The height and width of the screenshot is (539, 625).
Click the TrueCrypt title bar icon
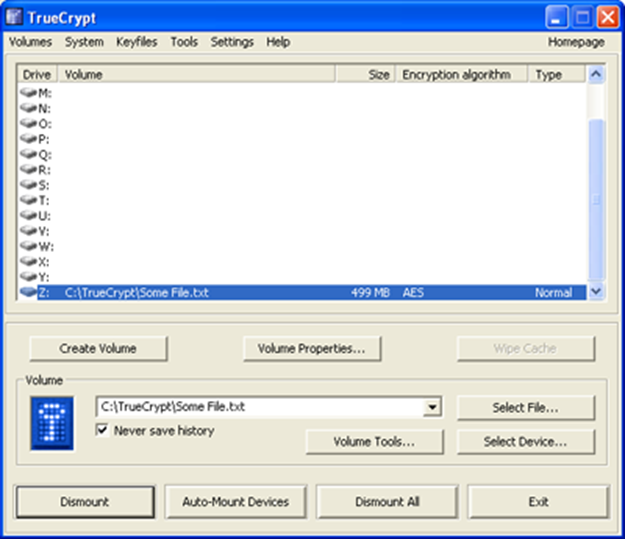[x=14, y=17]
